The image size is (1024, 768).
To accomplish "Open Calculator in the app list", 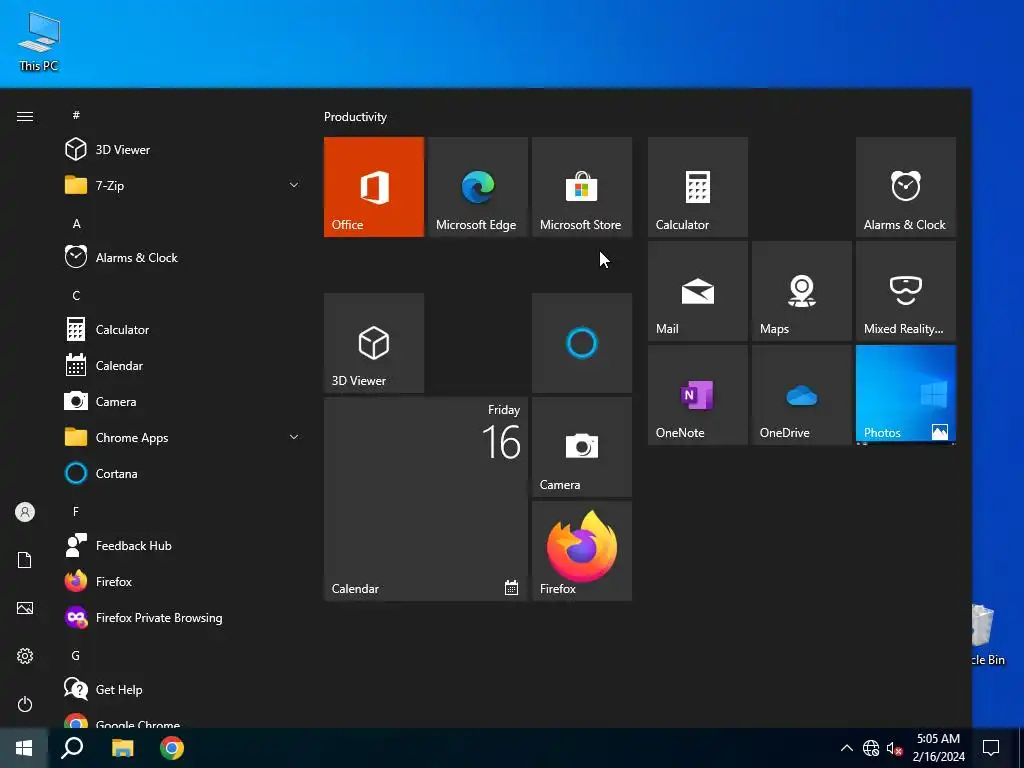I will click(183, 330).
